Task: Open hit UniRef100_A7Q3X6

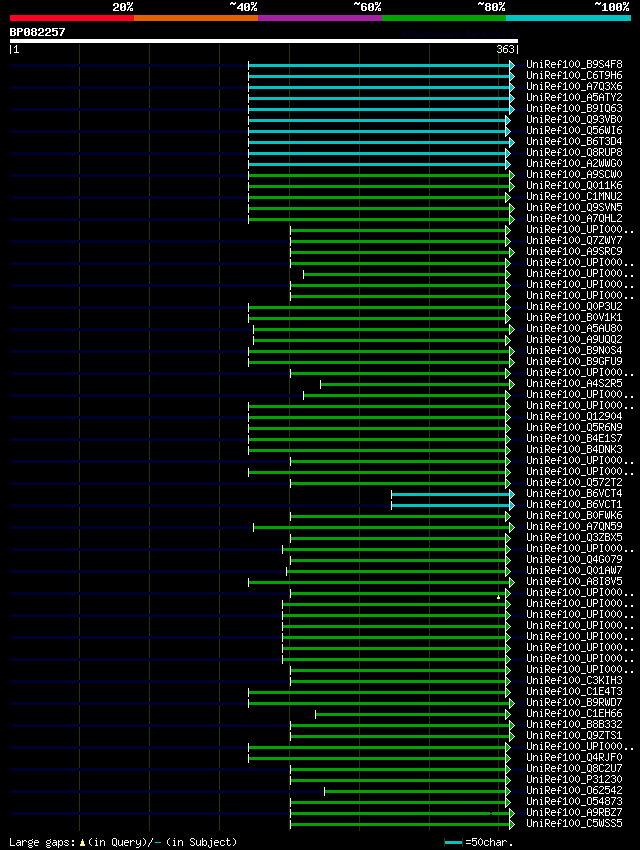Action: 574,86
